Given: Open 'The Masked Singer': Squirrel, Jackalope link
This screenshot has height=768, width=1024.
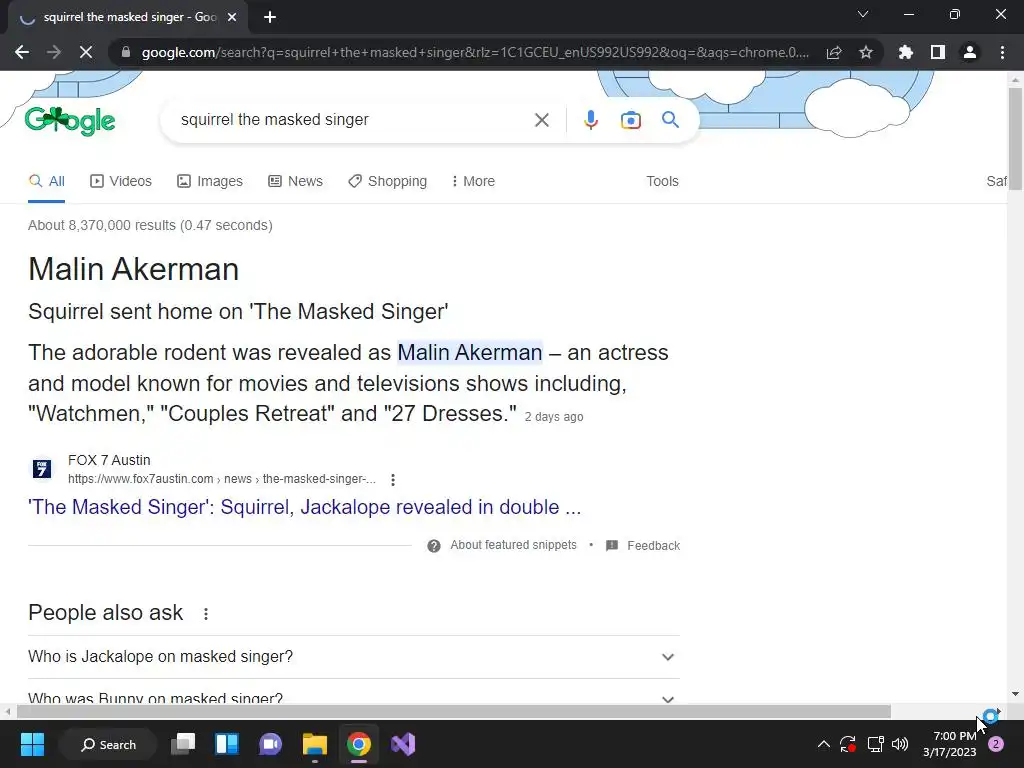Looking at the screenshot, I should pyautogui.click(x=304, y=507).
